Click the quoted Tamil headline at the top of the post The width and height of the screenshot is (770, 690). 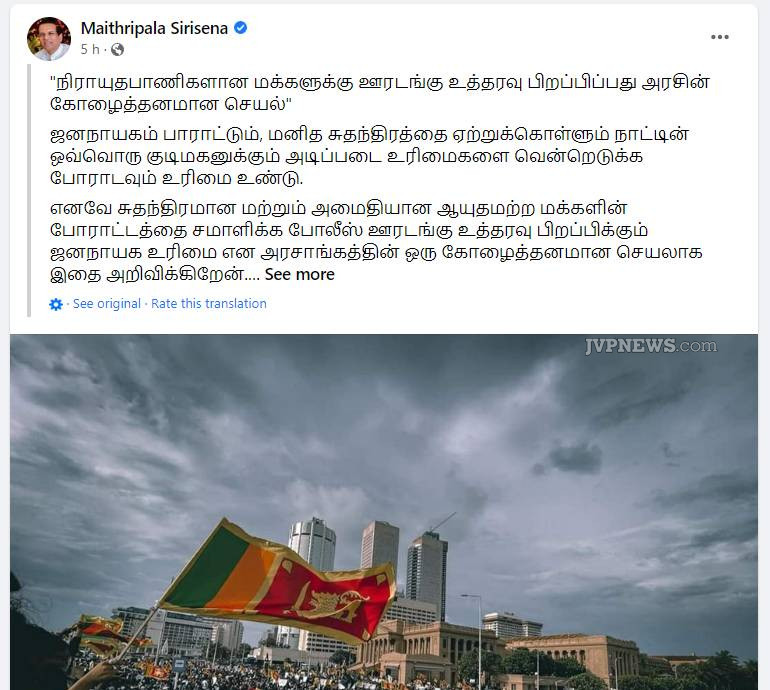tap(380, 93)
